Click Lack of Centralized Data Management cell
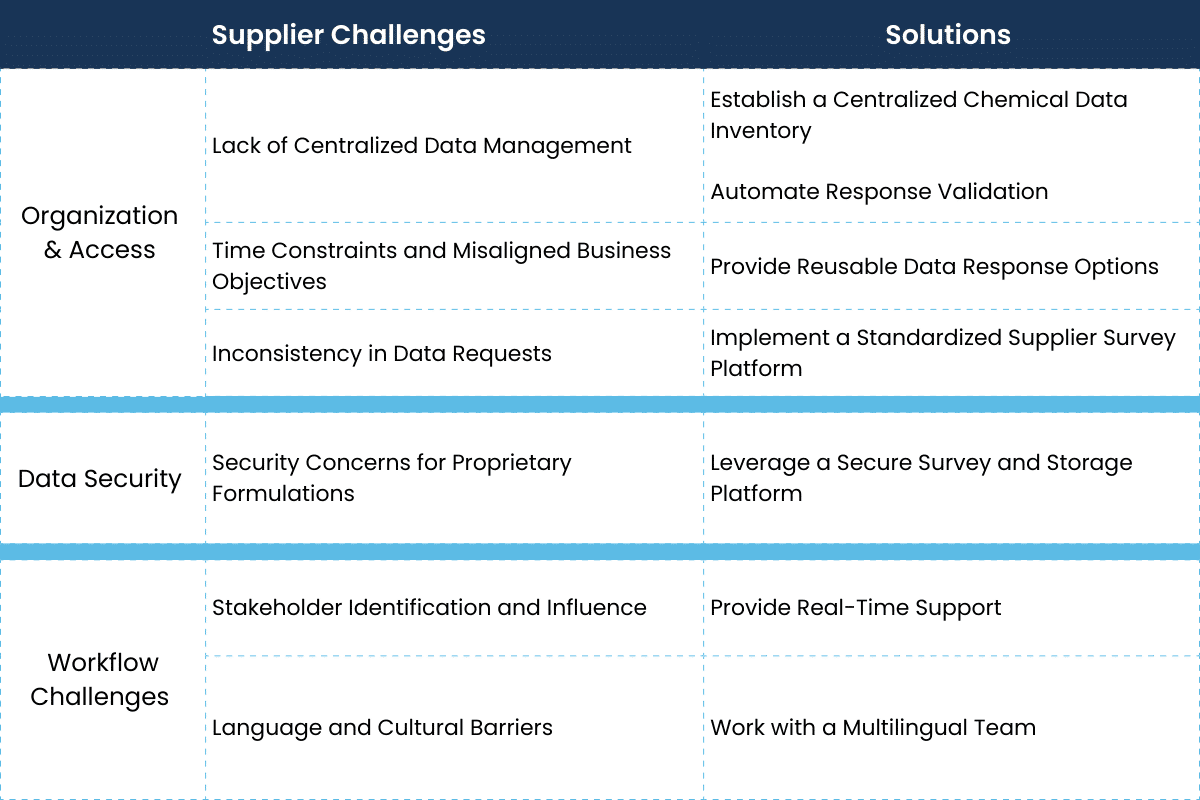Screen dimensions: 1200x800 pos(421,146)
